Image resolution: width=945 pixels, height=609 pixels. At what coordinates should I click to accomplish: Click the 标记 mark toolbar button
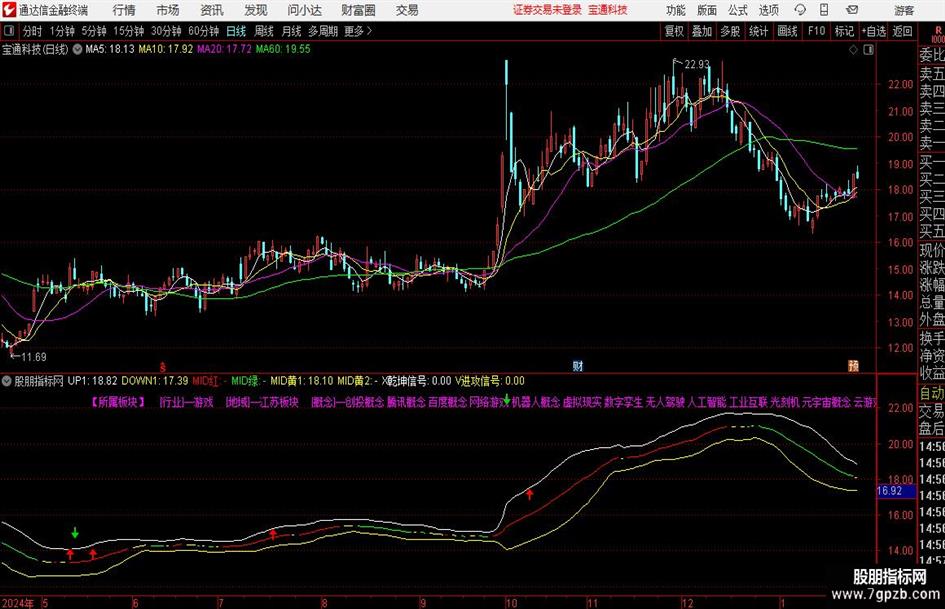point(844,31)
